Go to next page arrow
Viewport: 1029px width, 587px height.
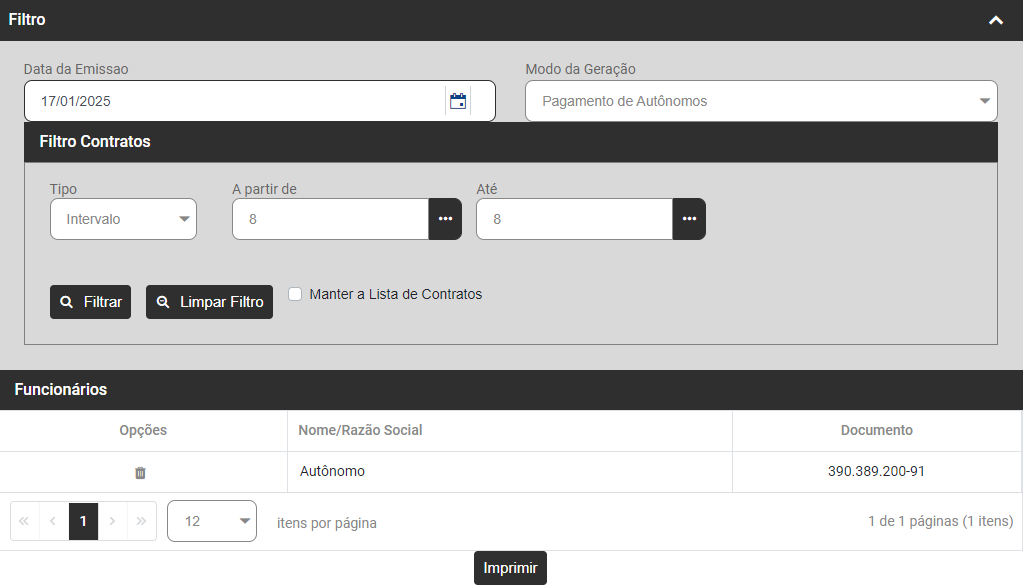[113, 521]
